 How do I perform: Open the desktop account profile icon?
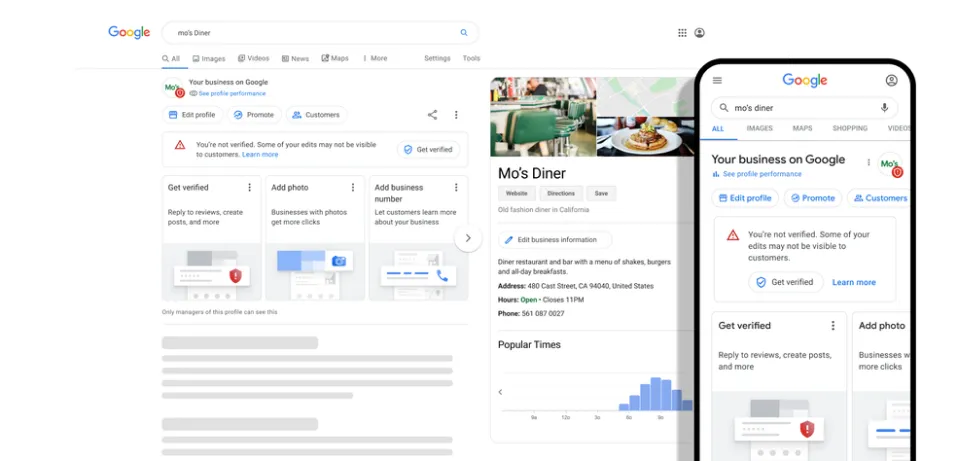(699, 33)
